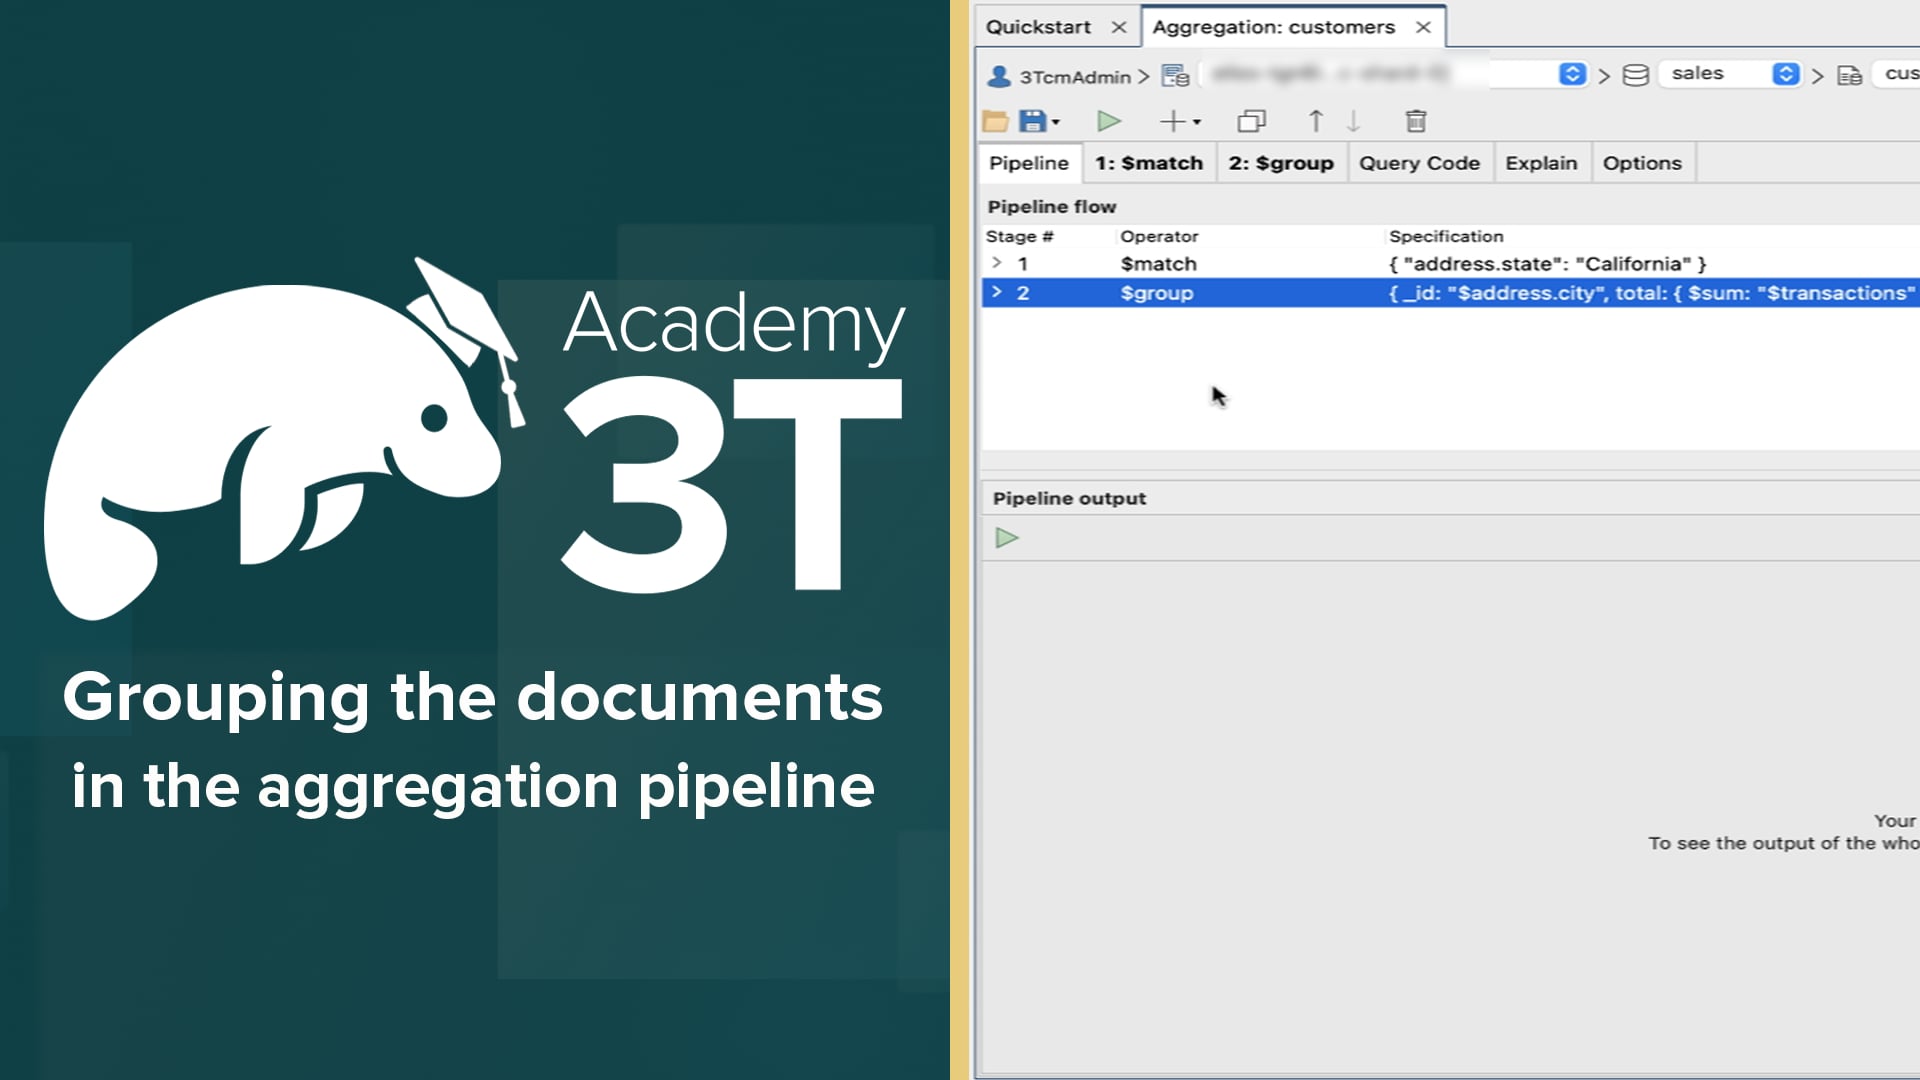Click the 3TcmAdmin user icon
Screen dimensions: 1920x1080
point(999,76)
